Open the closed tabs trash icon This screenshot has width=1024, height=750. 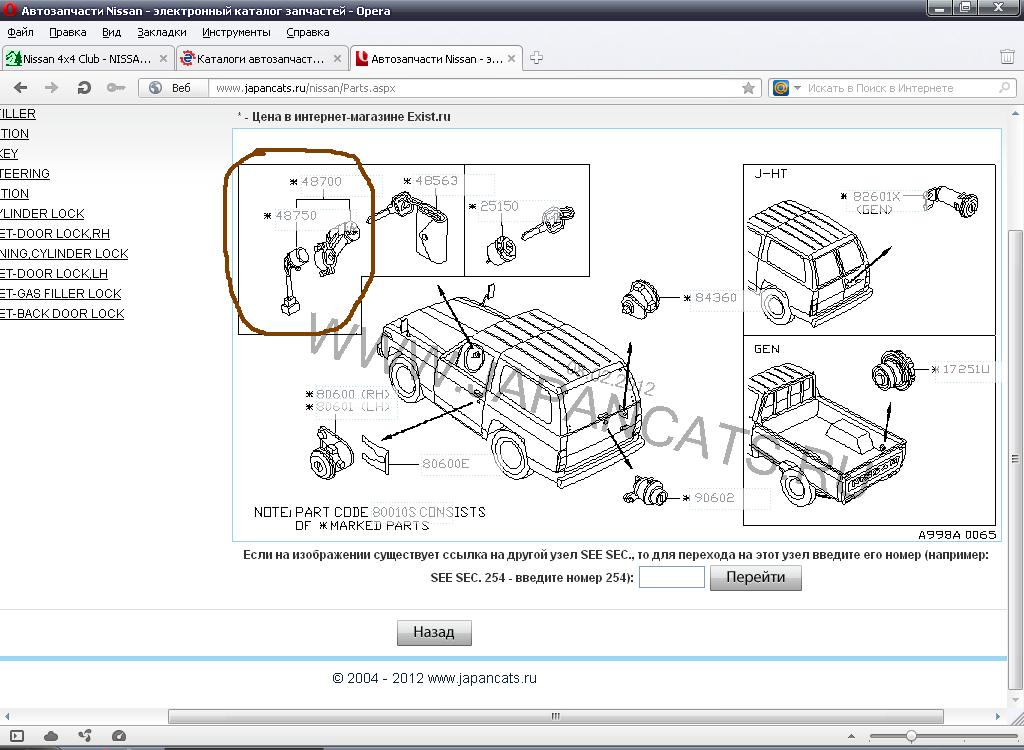coord(1007,57)
